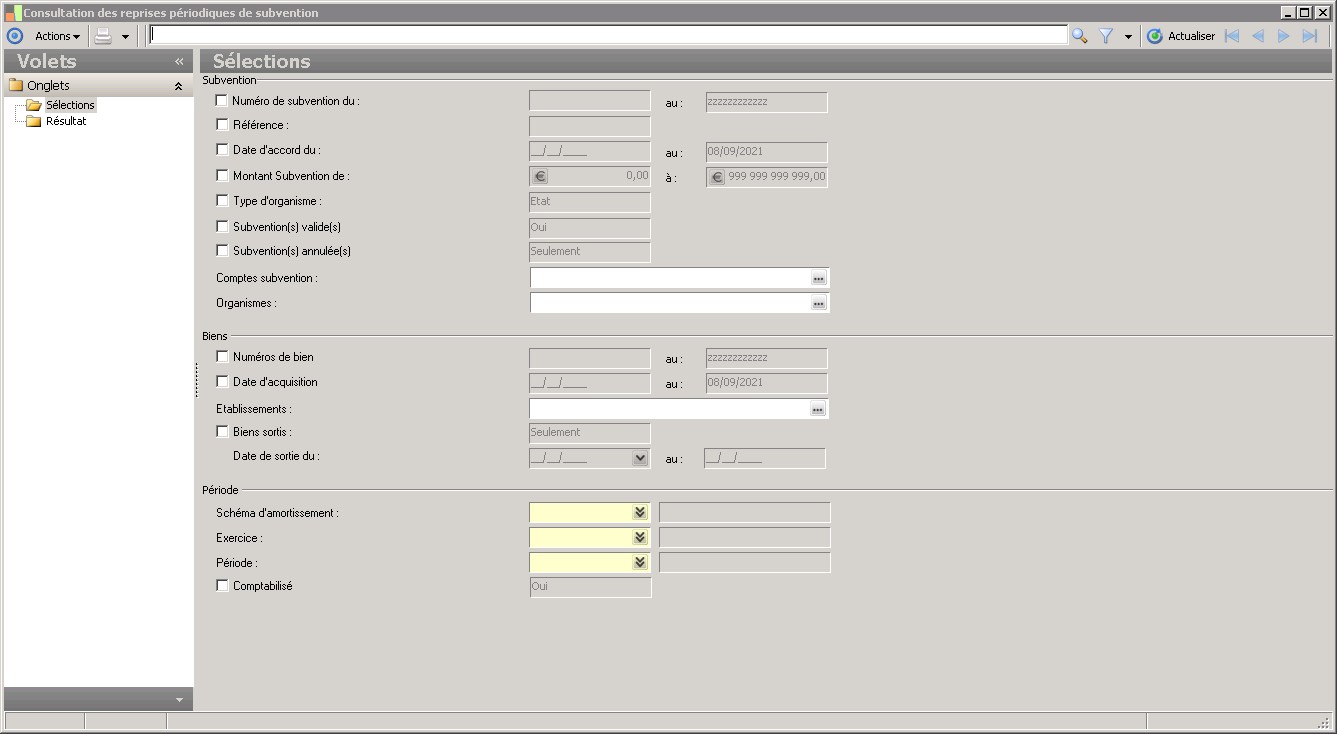Click the Date de sortie end date field
This screenshot has height=734, width=1337.
click(765, 459)
